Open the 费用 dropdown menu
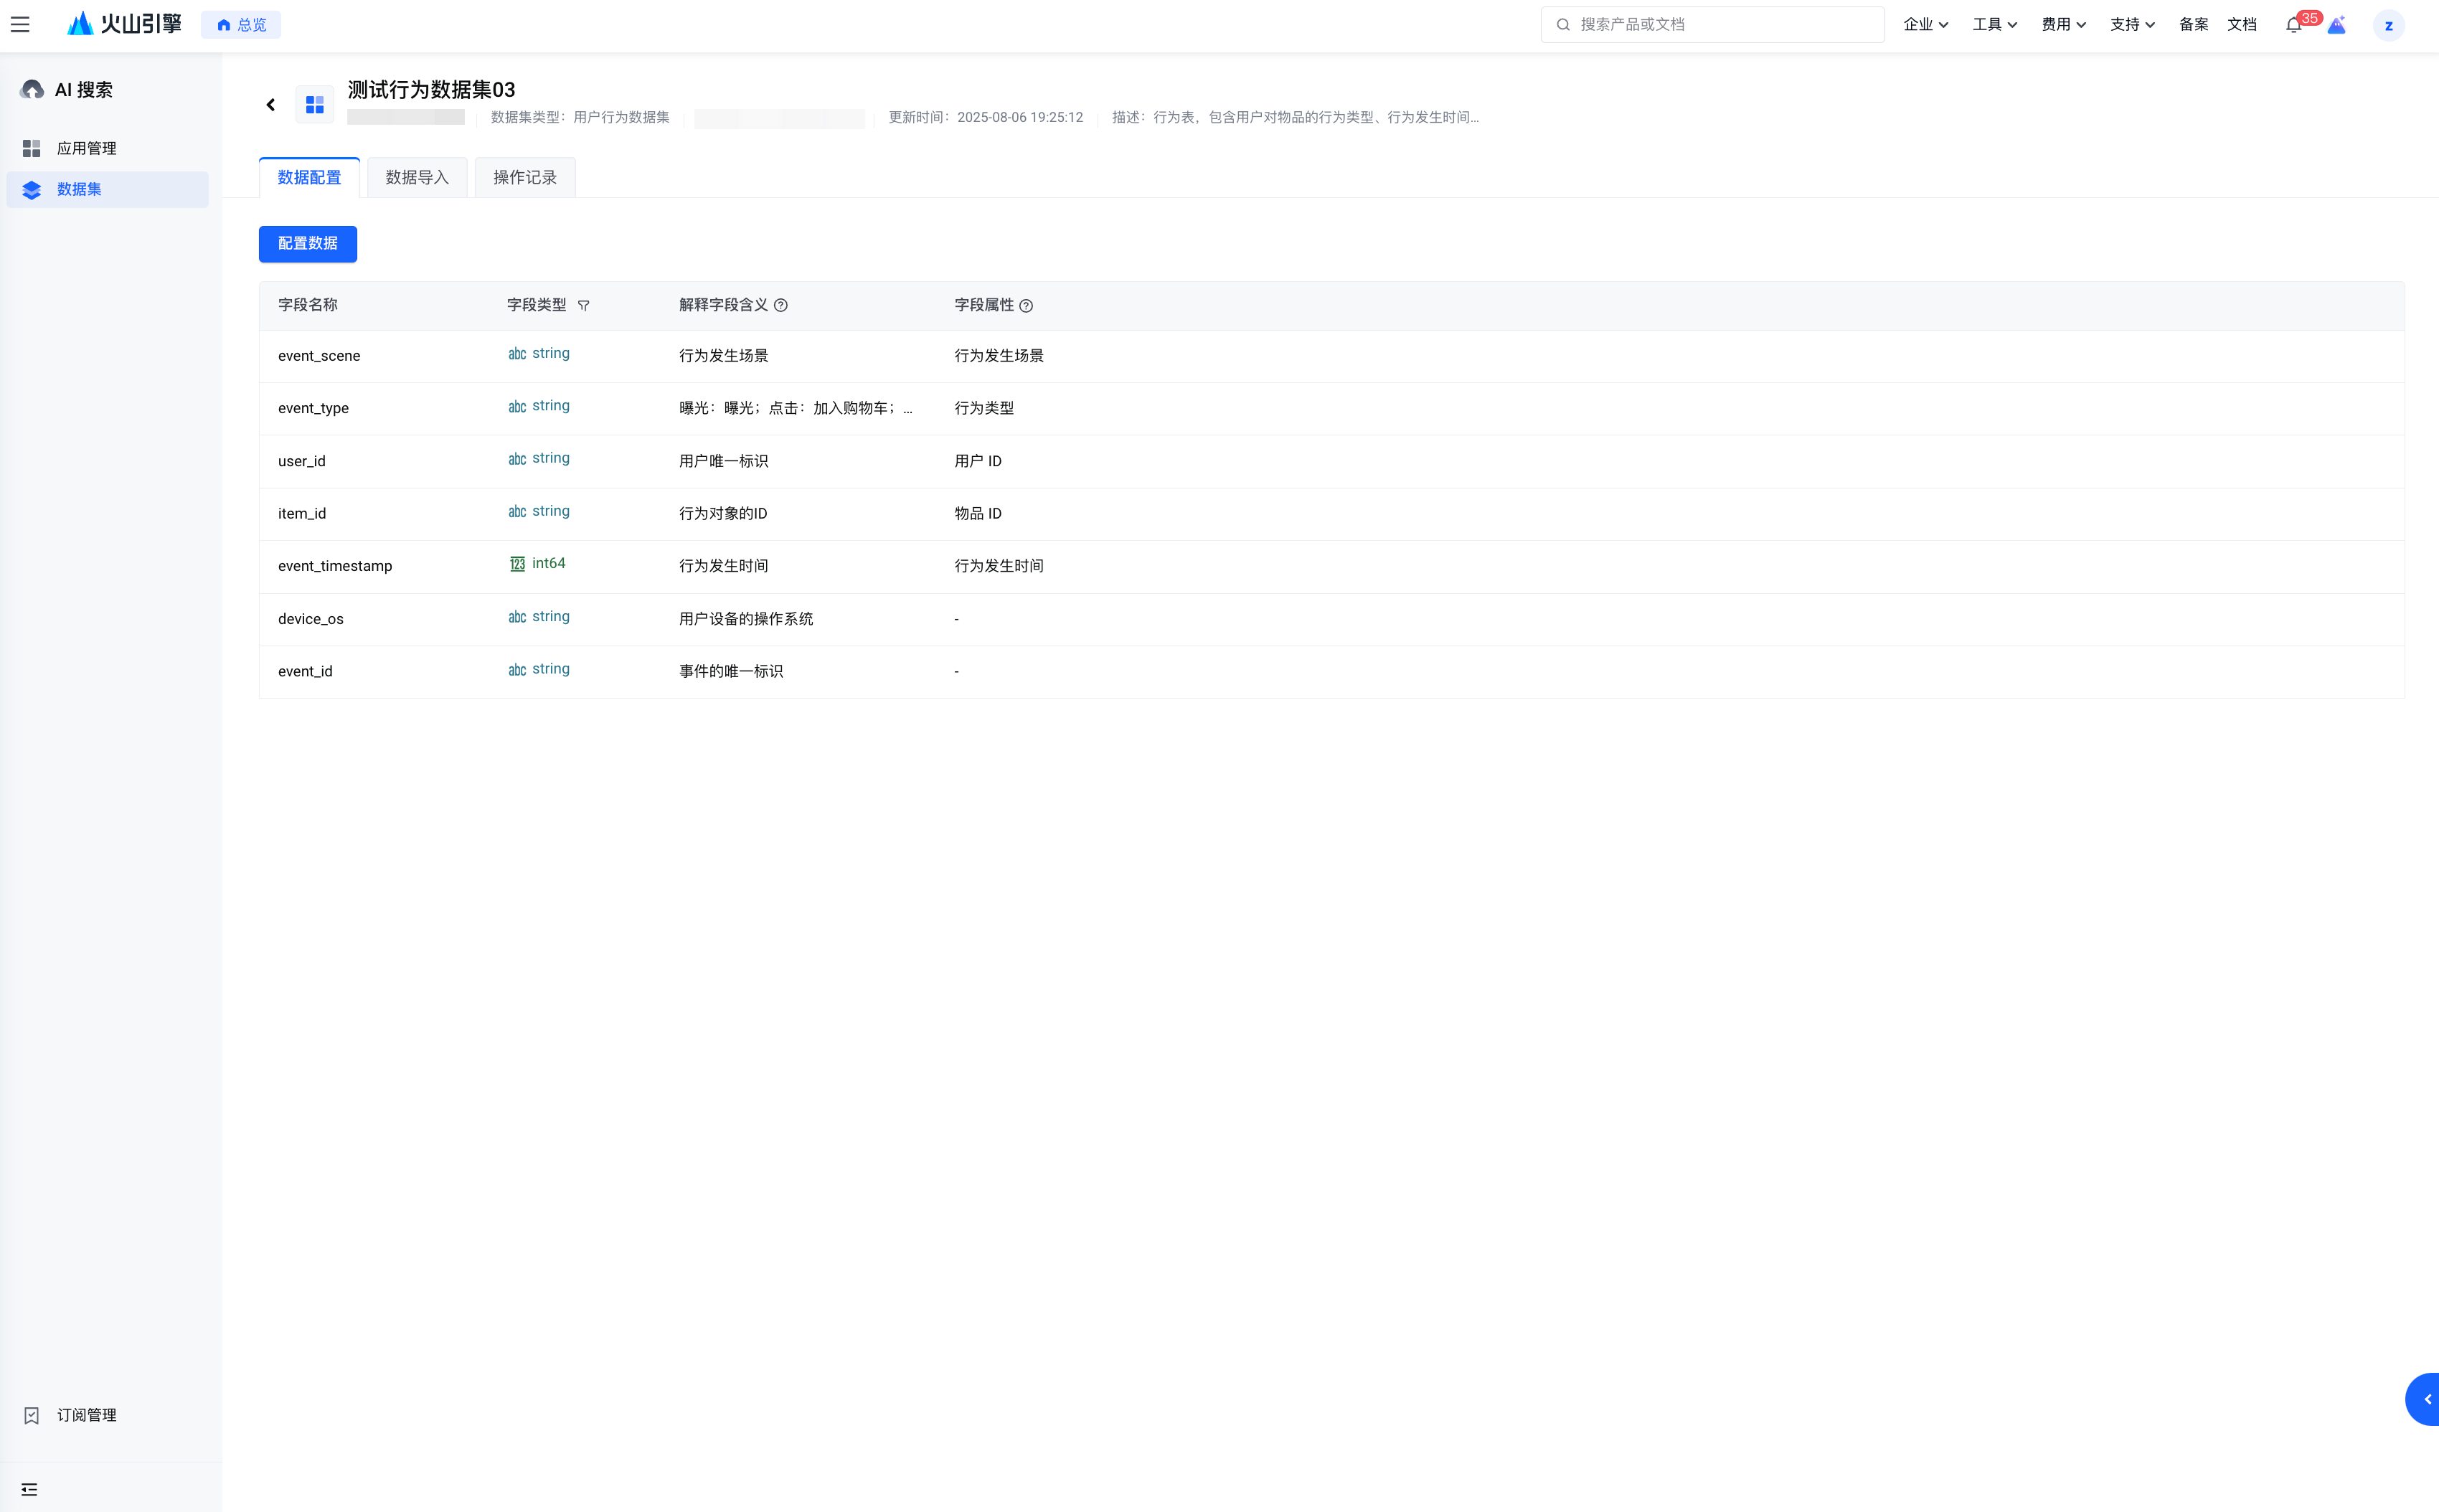This screenshot has height=1512, width=2439. (2063, 24)
